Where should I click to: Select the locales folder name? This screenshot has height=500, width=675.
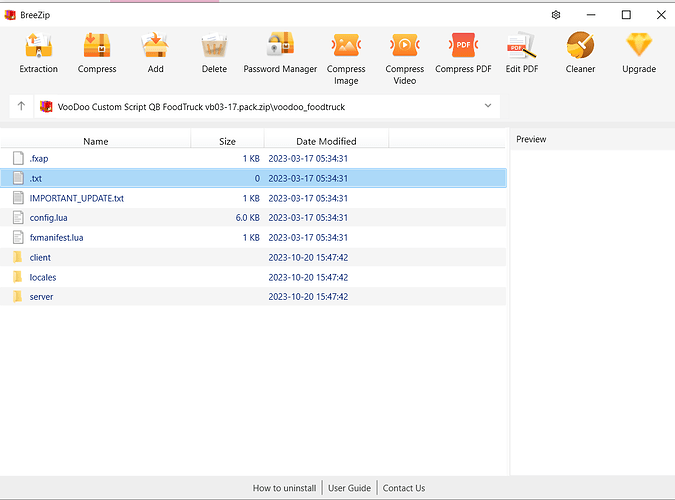[x=43, y=277]
